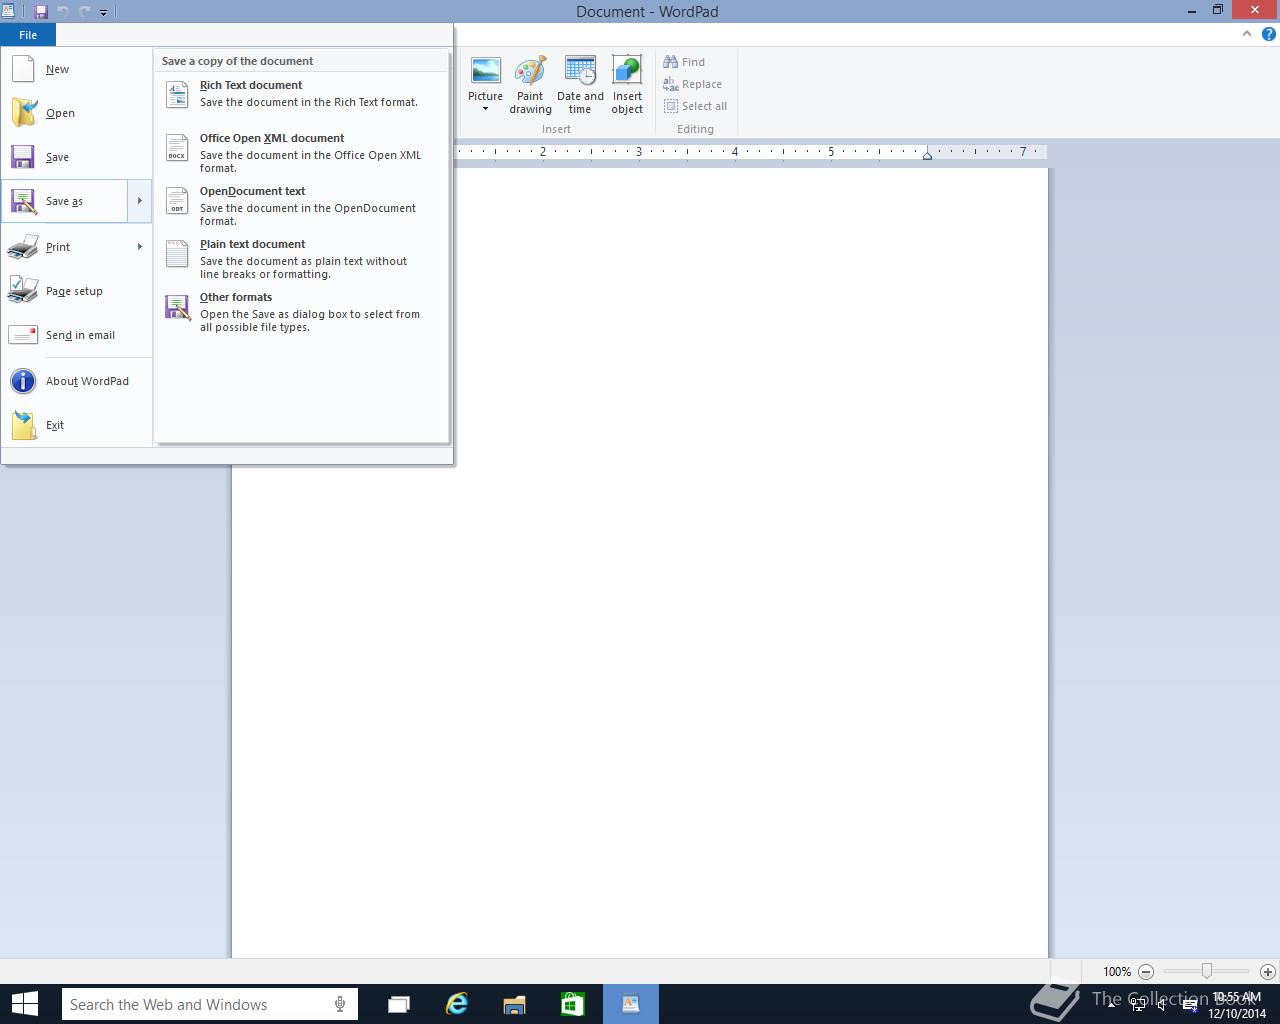The width and height of the screenshot is (1280, 1024).
Task: Save as Rich Text document
Action: coord(302,94)
